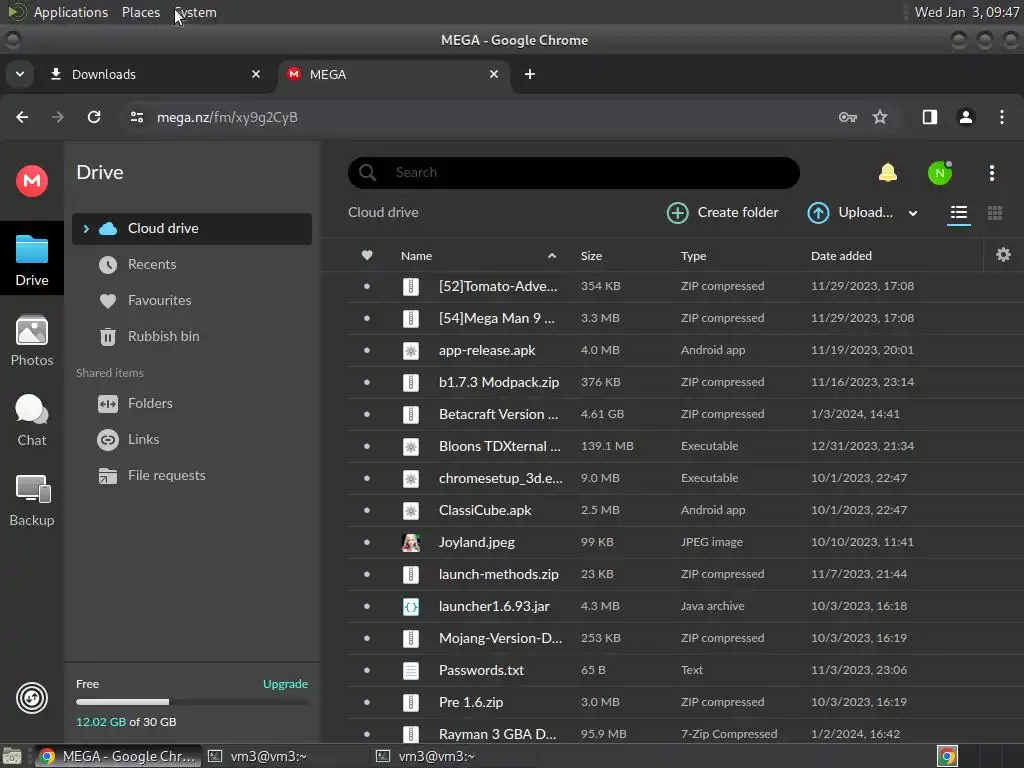Viewport: 1024px width, 768px height.
Task: Toggle favourite dot for ClassiCube.apk
Action: (x=367, y=510)
